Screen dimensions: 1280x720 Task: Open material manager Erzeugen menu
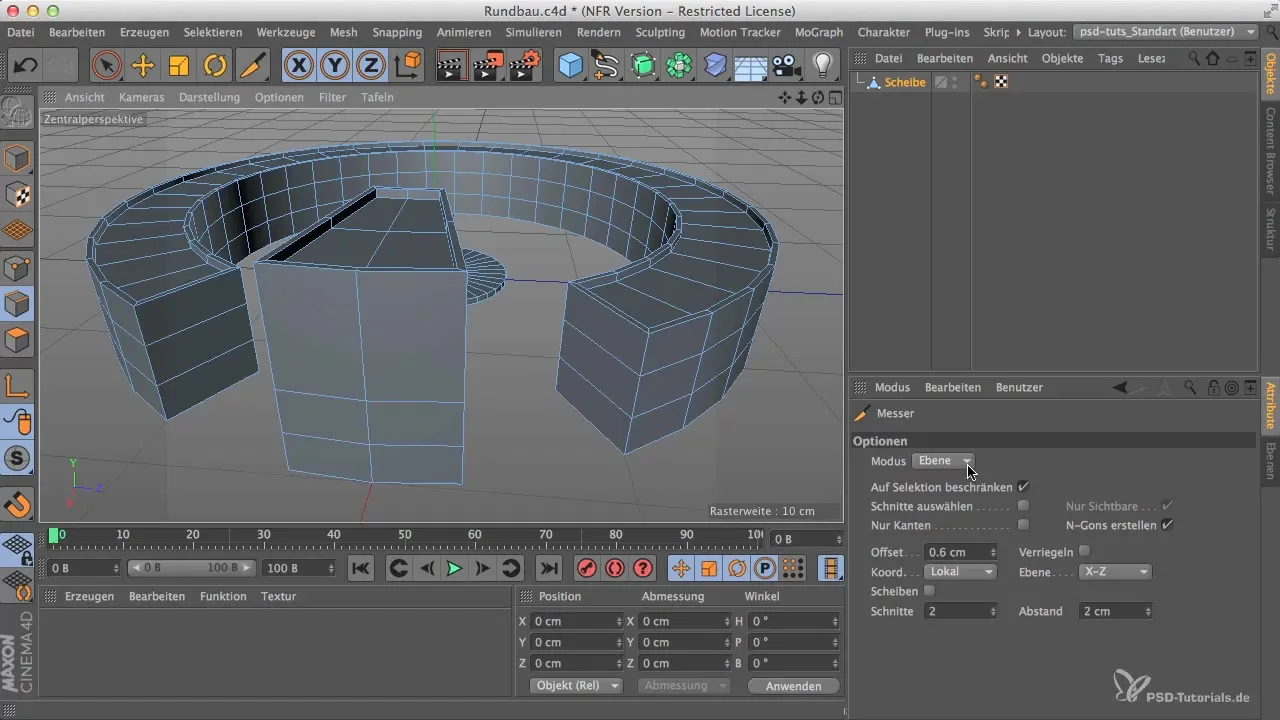tap(89, 596)
